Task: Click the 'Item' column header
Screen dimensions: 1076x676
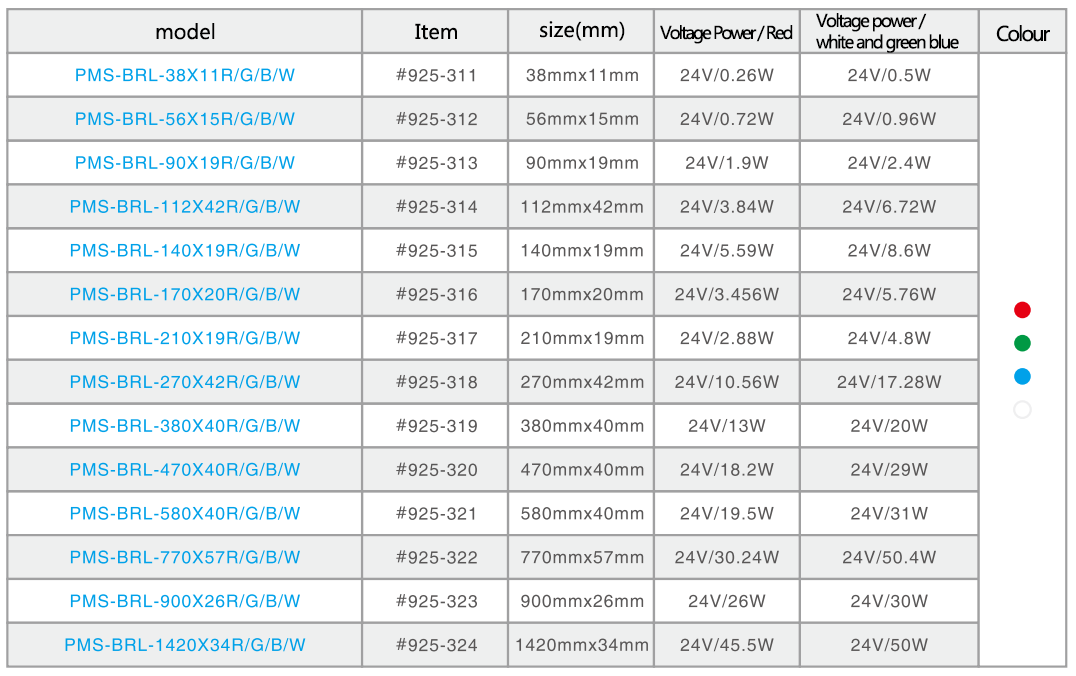Action: 436,32
